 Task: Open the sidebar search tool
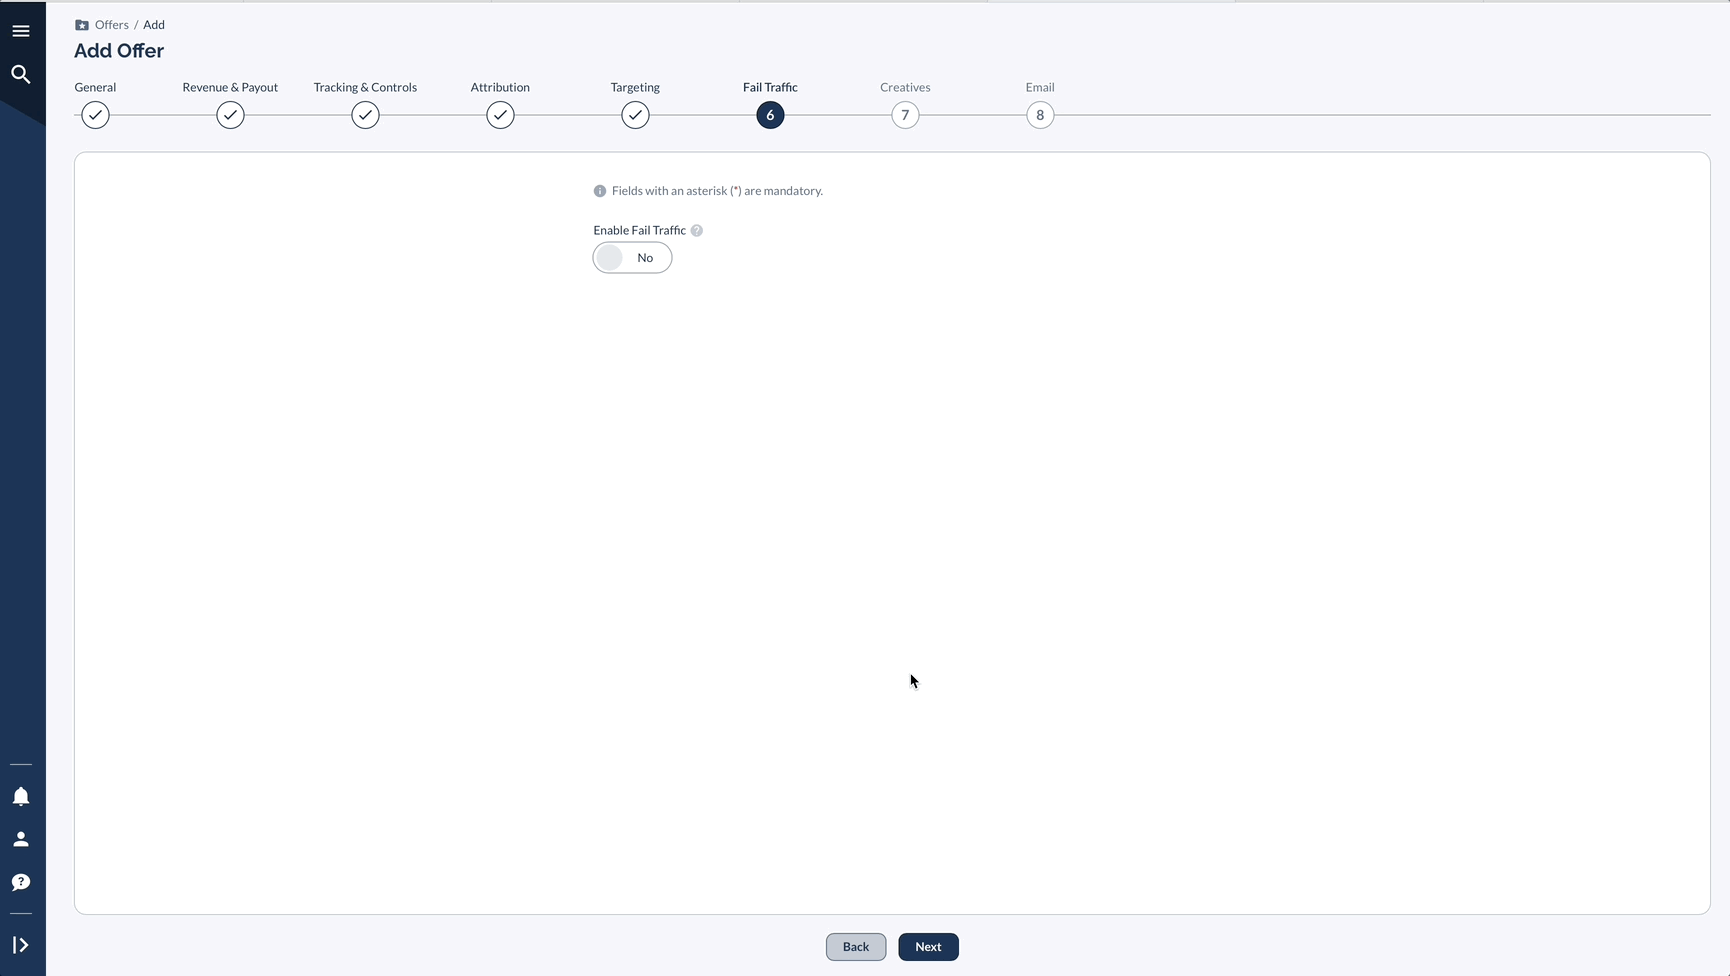[x=20, y=74]
